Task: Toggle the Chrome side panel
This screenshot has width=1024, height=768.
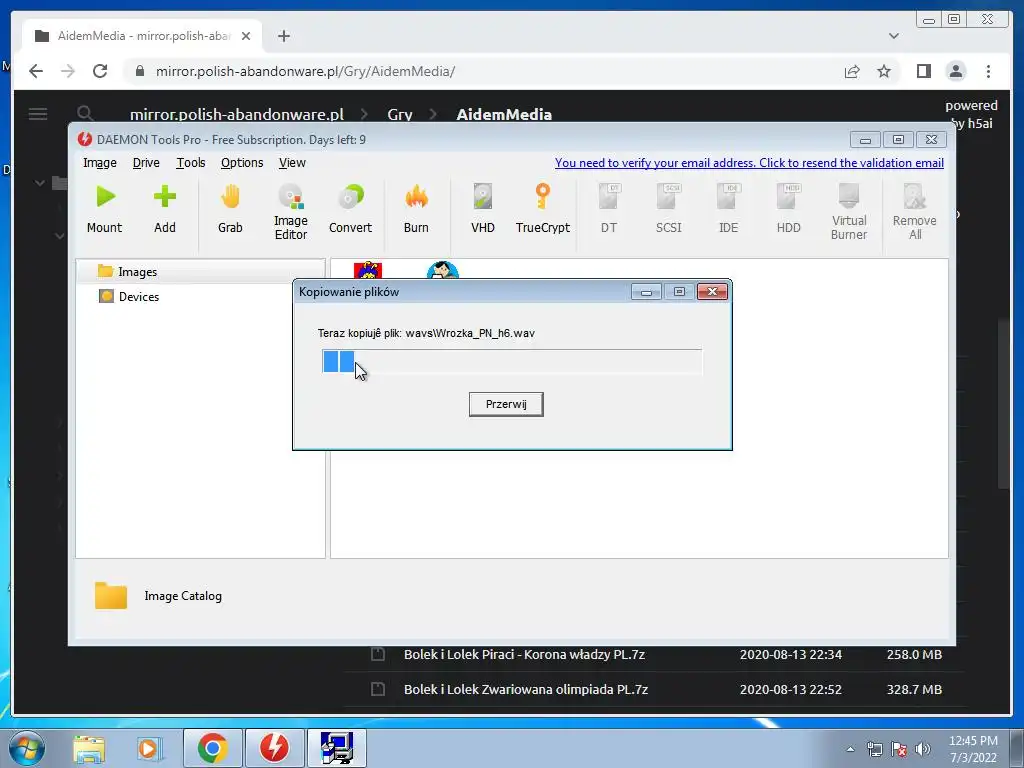Action: click(923, 71)
